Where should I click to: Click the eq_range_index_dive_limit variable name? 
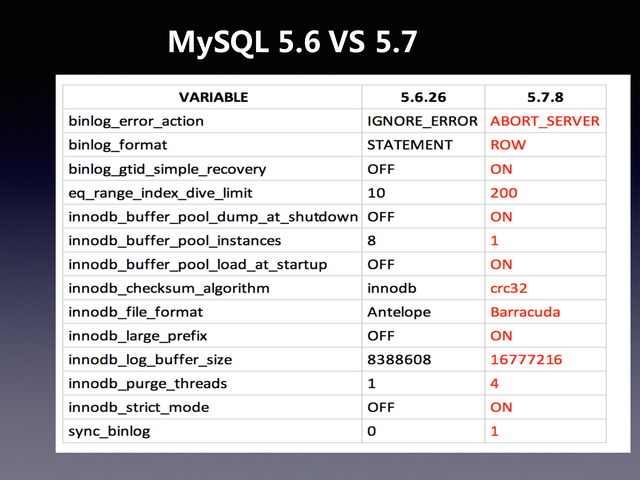click(x=160, y=193)
